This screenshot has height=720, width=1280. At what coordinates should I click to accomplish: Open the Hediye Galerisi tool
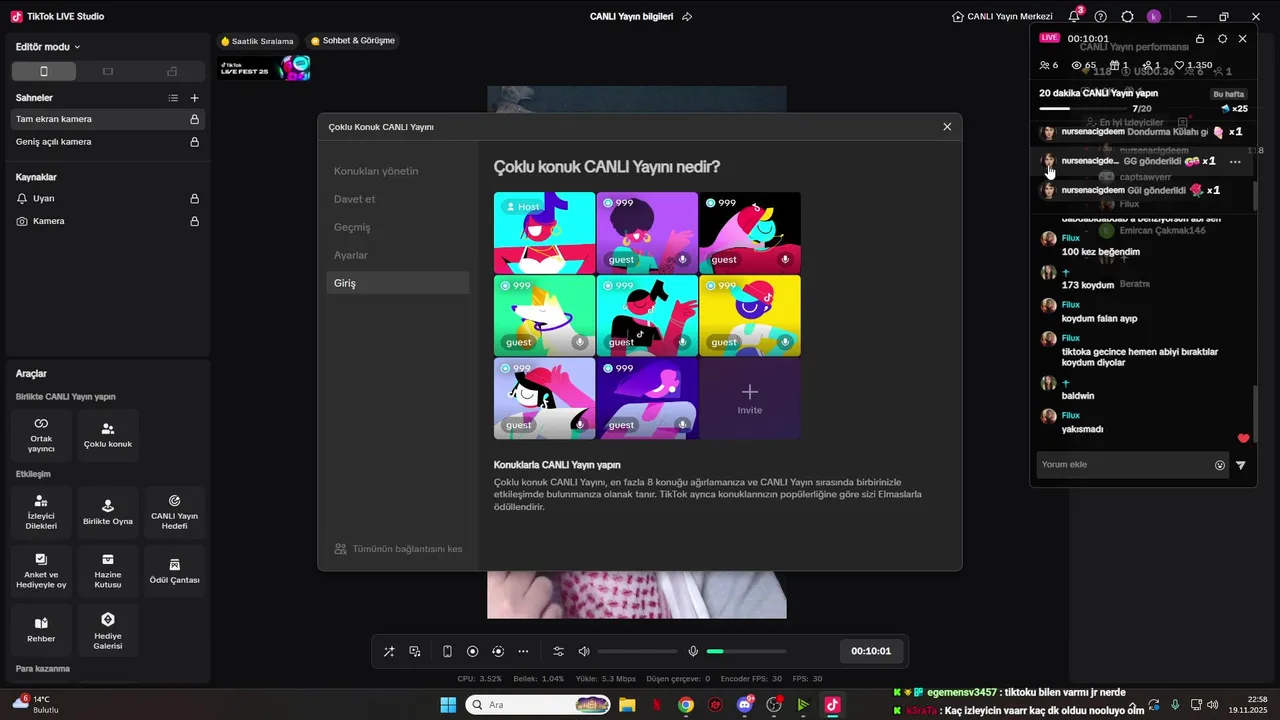tap(108, 629)
